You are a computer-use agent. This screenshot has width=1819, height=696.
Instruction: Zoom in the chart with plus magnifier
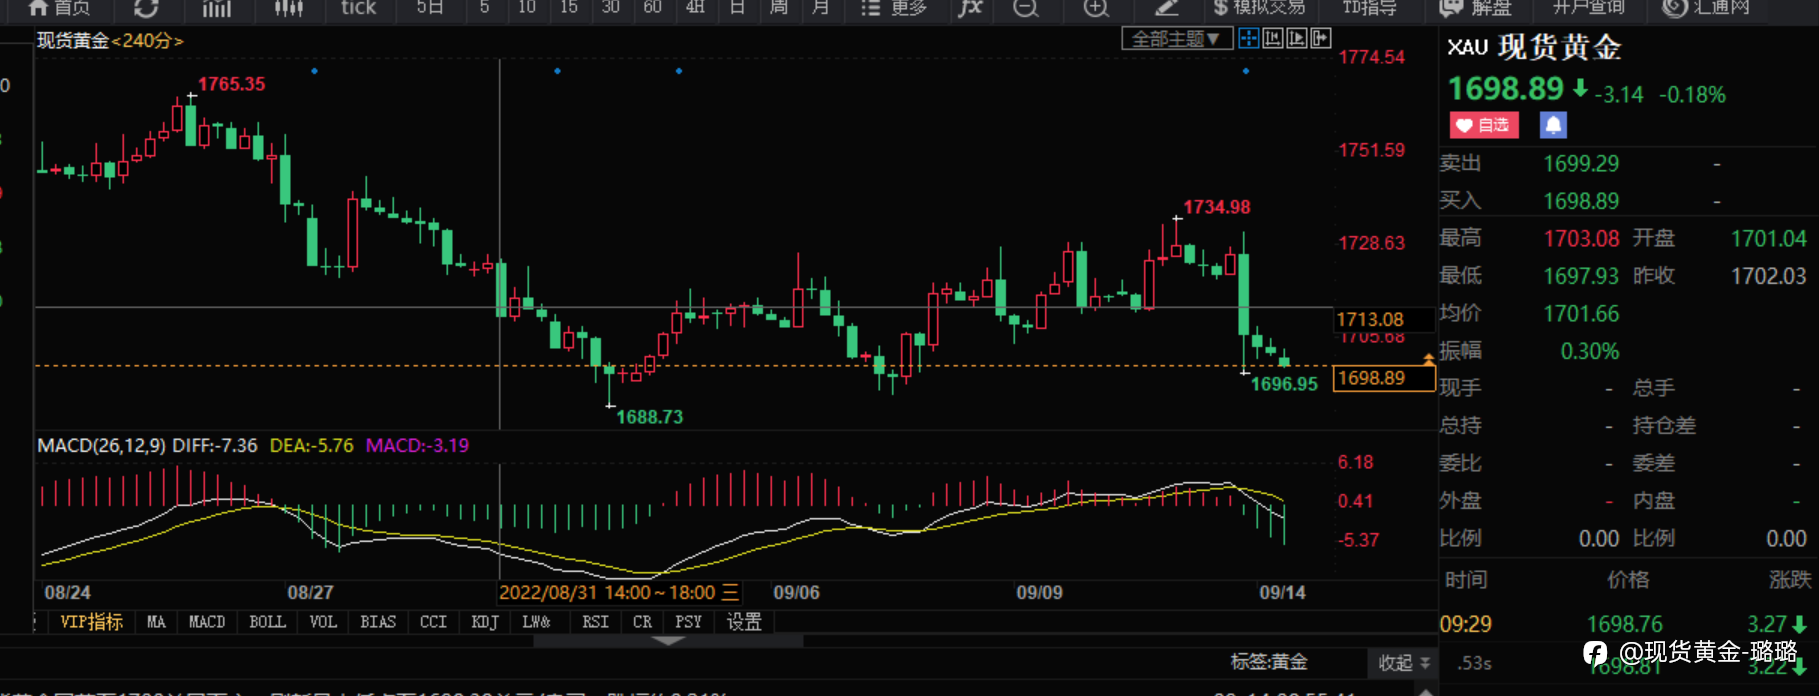click(x=1096, y=8)
